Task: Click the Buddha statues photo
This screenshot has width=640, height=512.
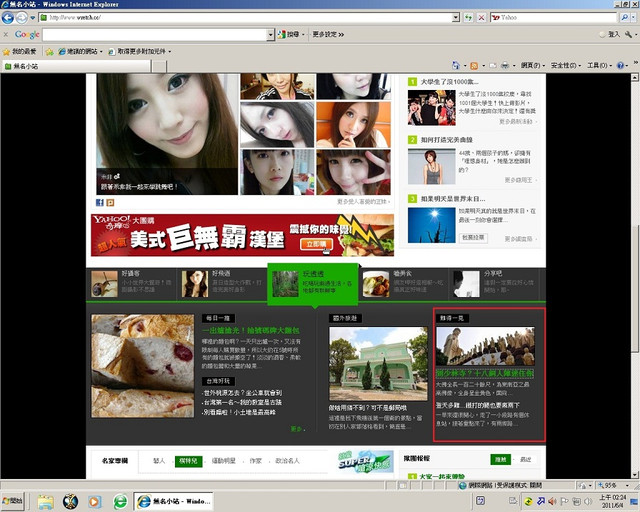Action: click(x=485, y=346)
